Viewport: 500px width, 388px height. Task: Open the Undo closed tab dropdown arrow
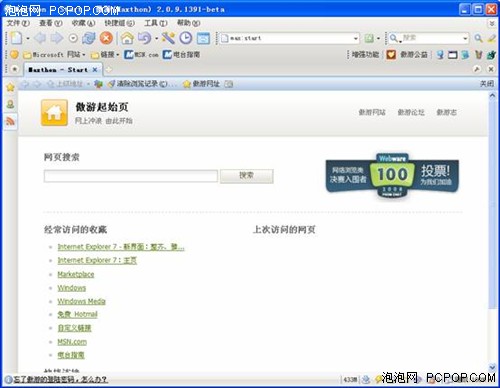tap(156, 38)
